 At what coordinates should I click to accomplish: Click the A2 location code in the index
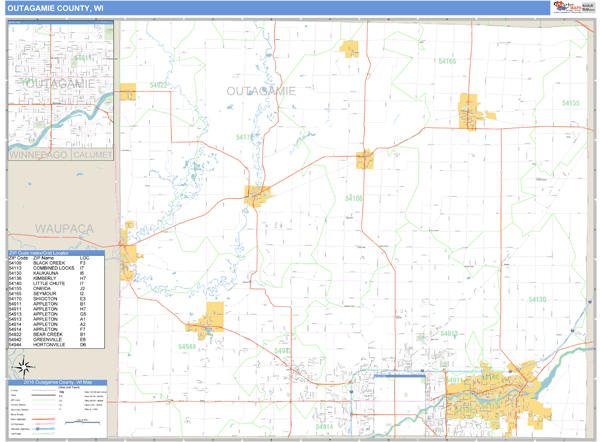click(83, 324)
